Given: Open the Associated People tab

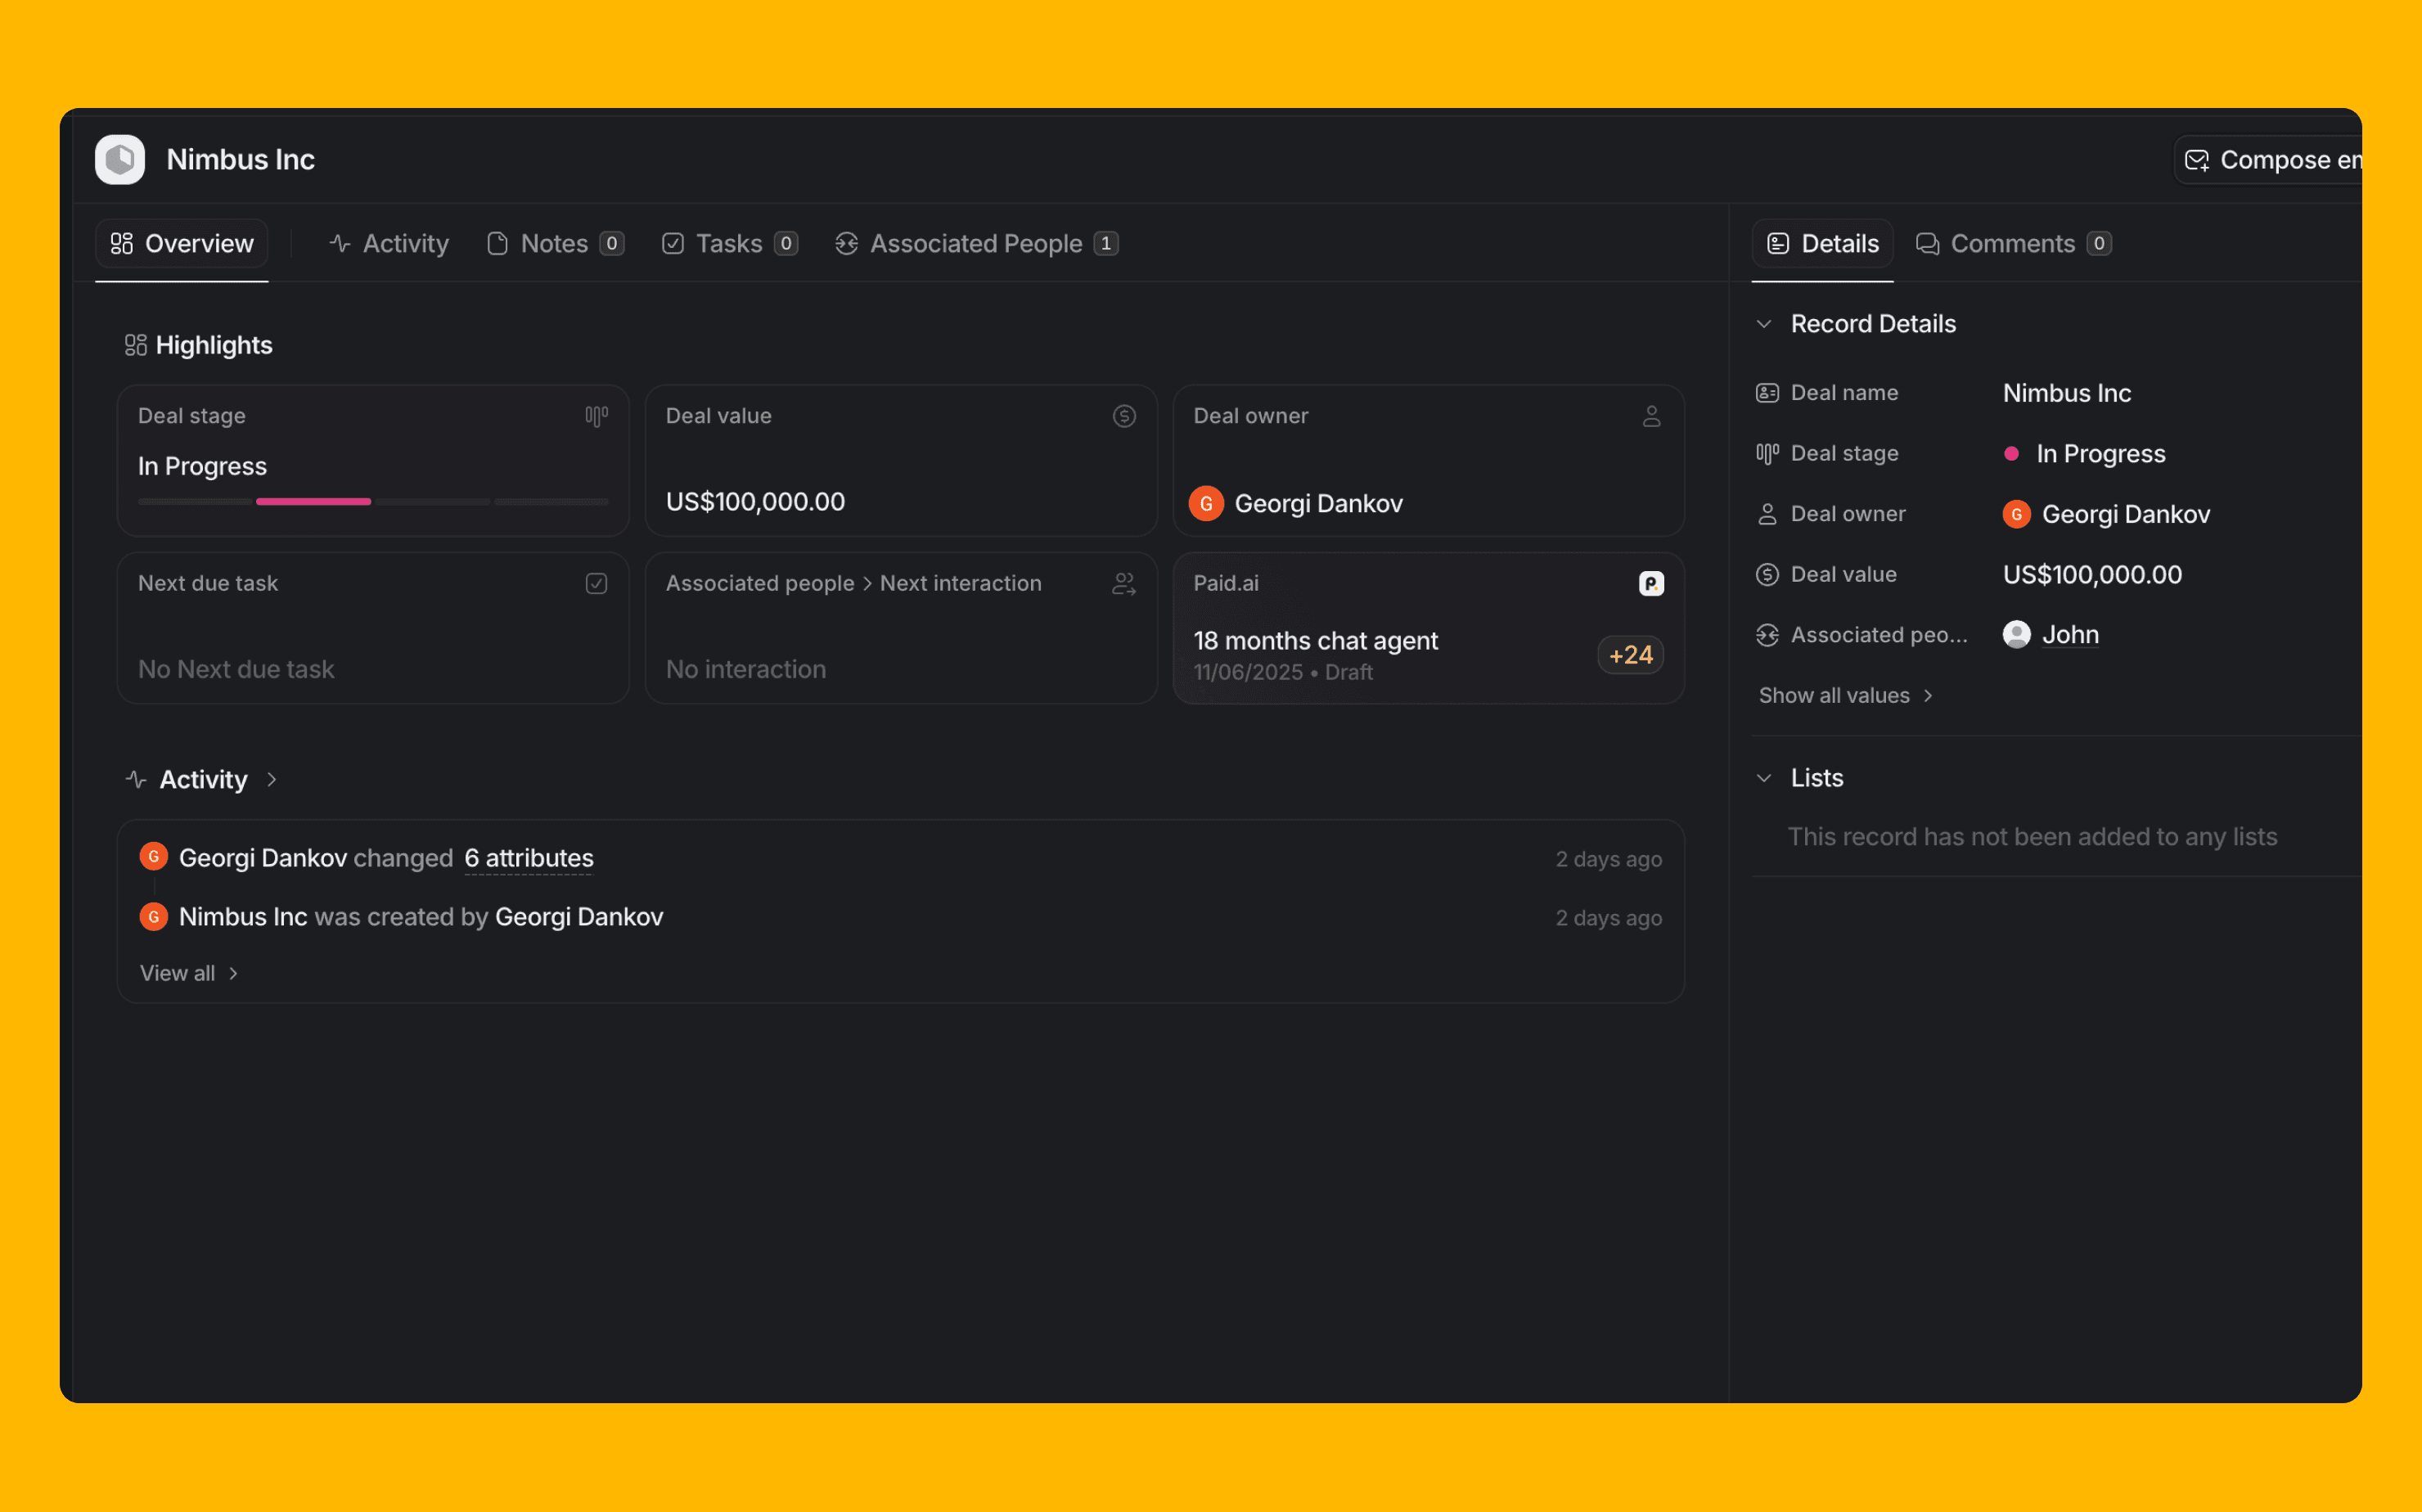Looking at the screenshot, I should tap(975, 243).
